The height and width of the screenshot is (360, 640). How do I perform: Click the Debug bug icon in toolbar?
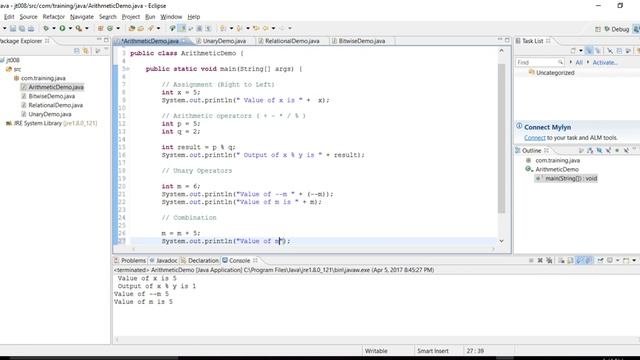pyautogui.click(x=46, y=29)
